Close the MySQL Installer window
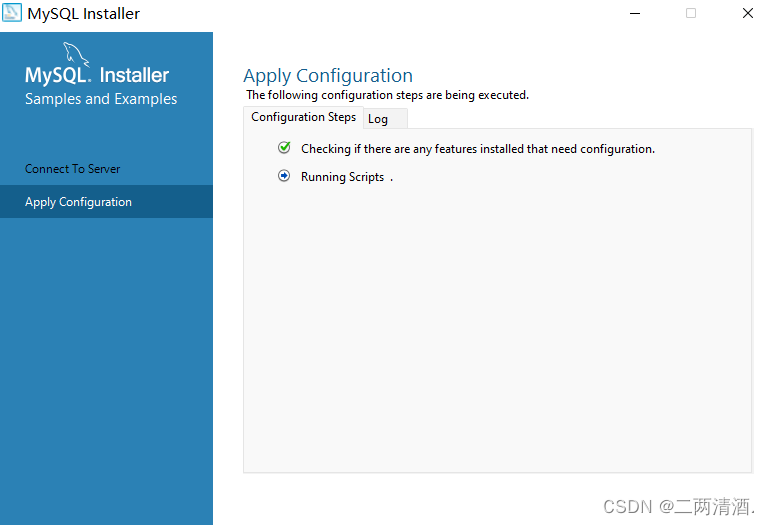 click(747, 13)
